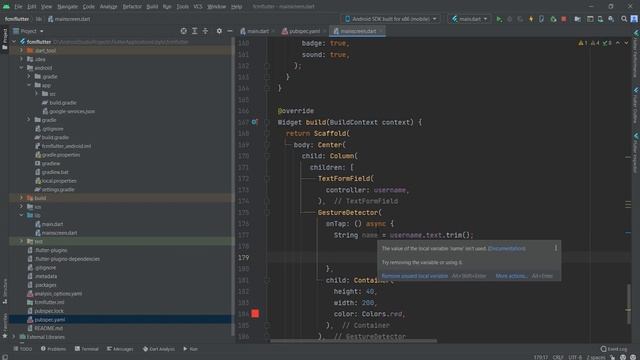Toggle the Project side tool tab

point(4,39)
